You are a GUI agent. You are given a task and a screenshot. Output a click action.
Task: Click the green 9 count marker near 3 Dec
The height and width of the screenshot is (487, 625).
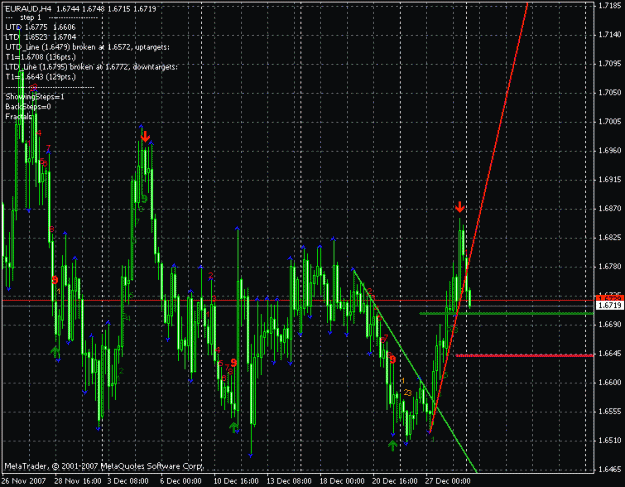tap(144, 198)
